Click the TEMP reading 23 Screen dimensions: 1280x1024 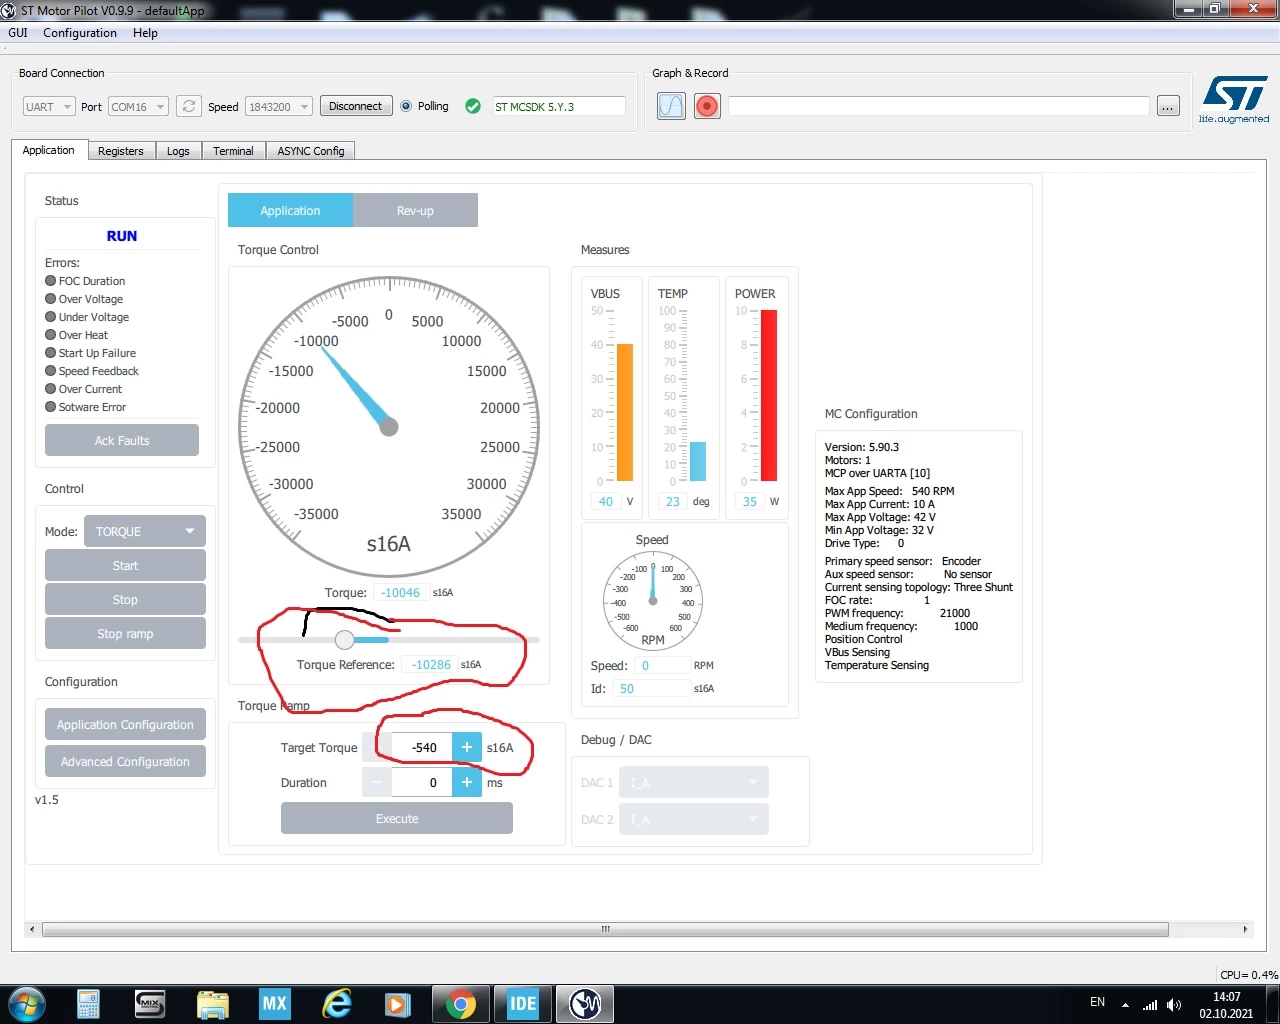(673, 501)
